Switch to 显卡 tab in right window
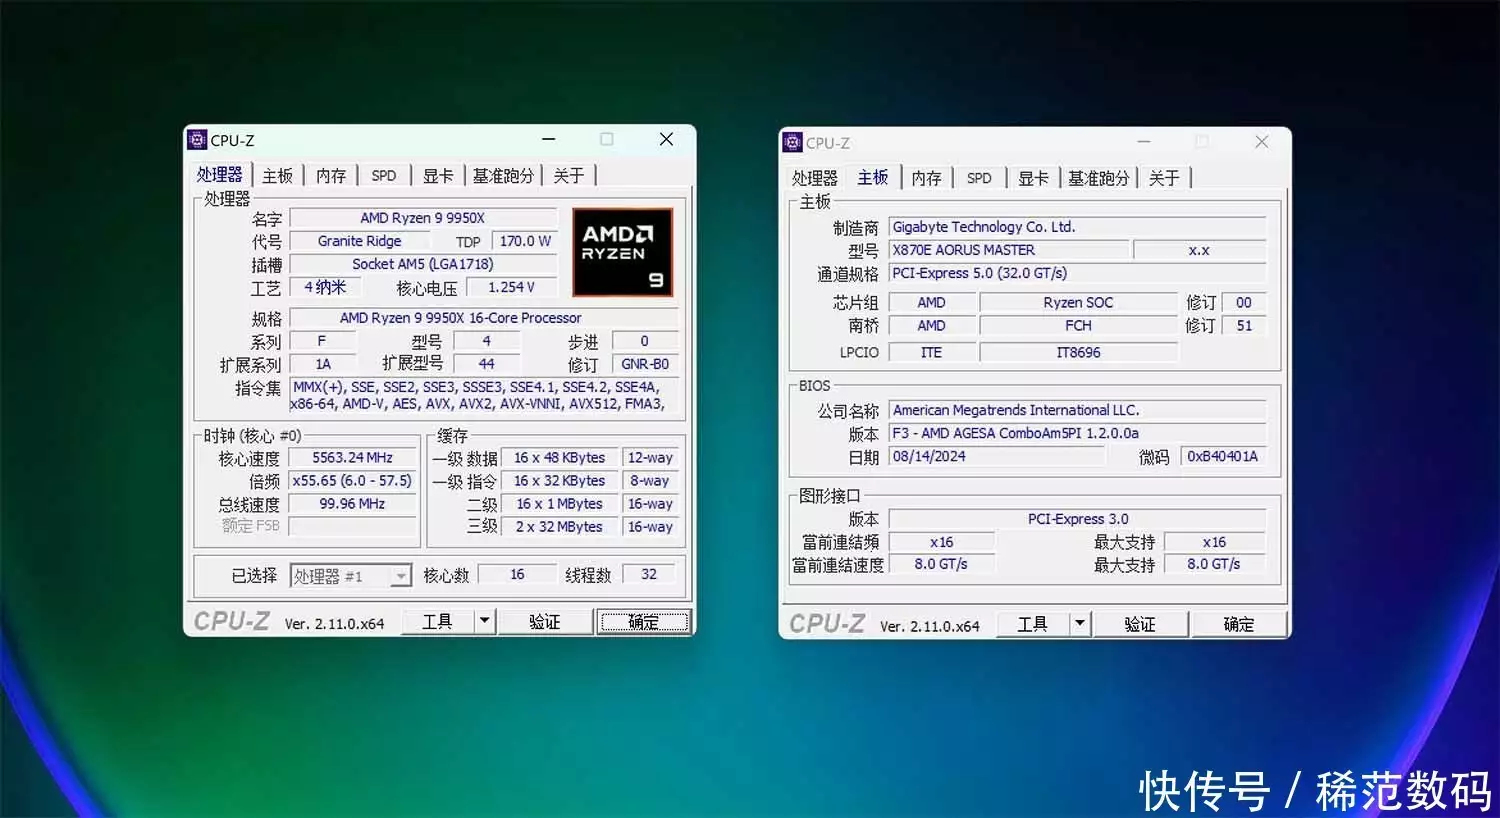 coord(1033,178)
